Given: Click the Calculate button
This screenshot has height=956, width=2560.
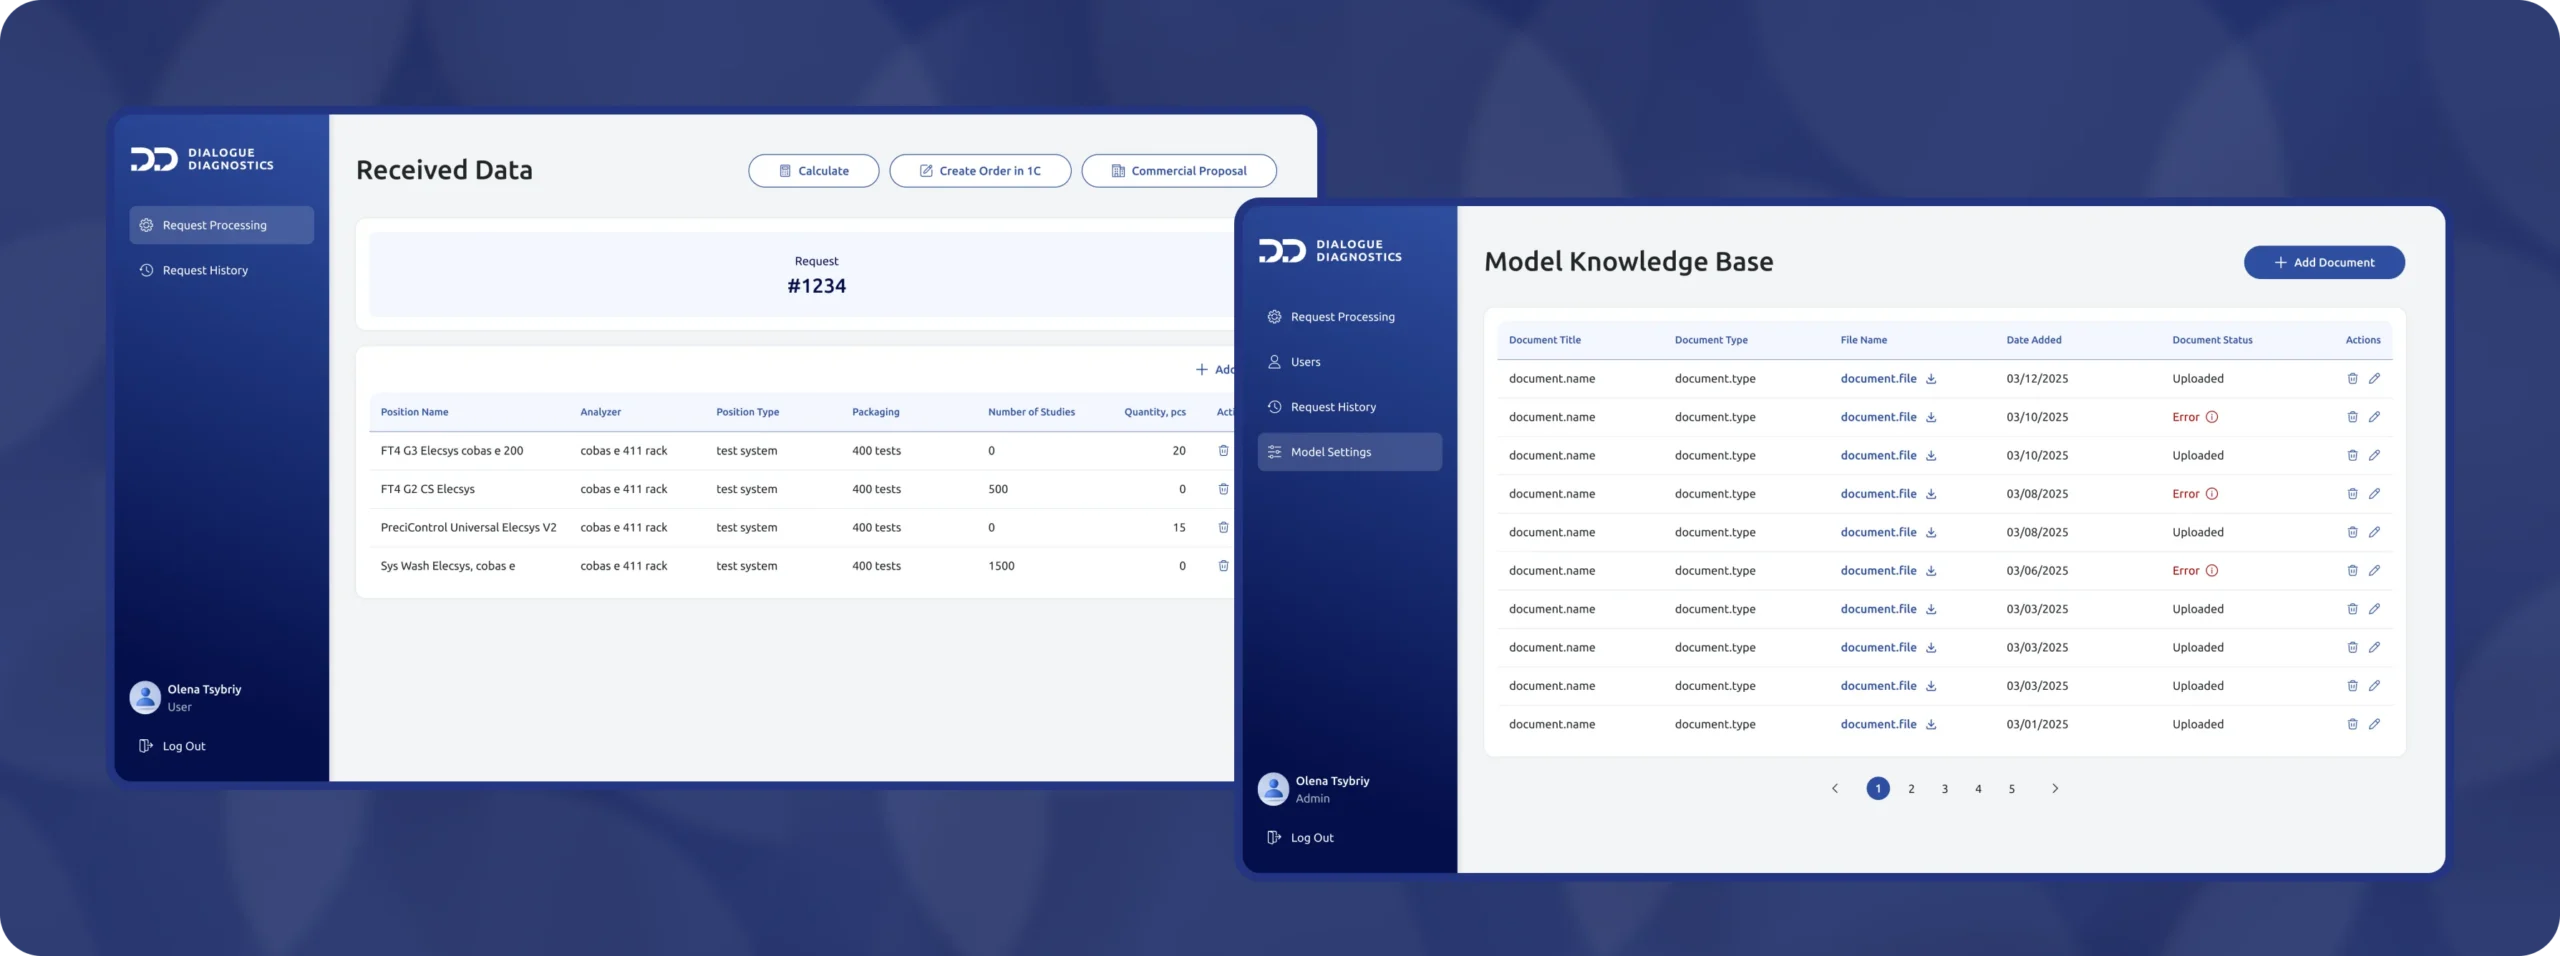Looking at the screenshot, I should (x=813, y=171).
